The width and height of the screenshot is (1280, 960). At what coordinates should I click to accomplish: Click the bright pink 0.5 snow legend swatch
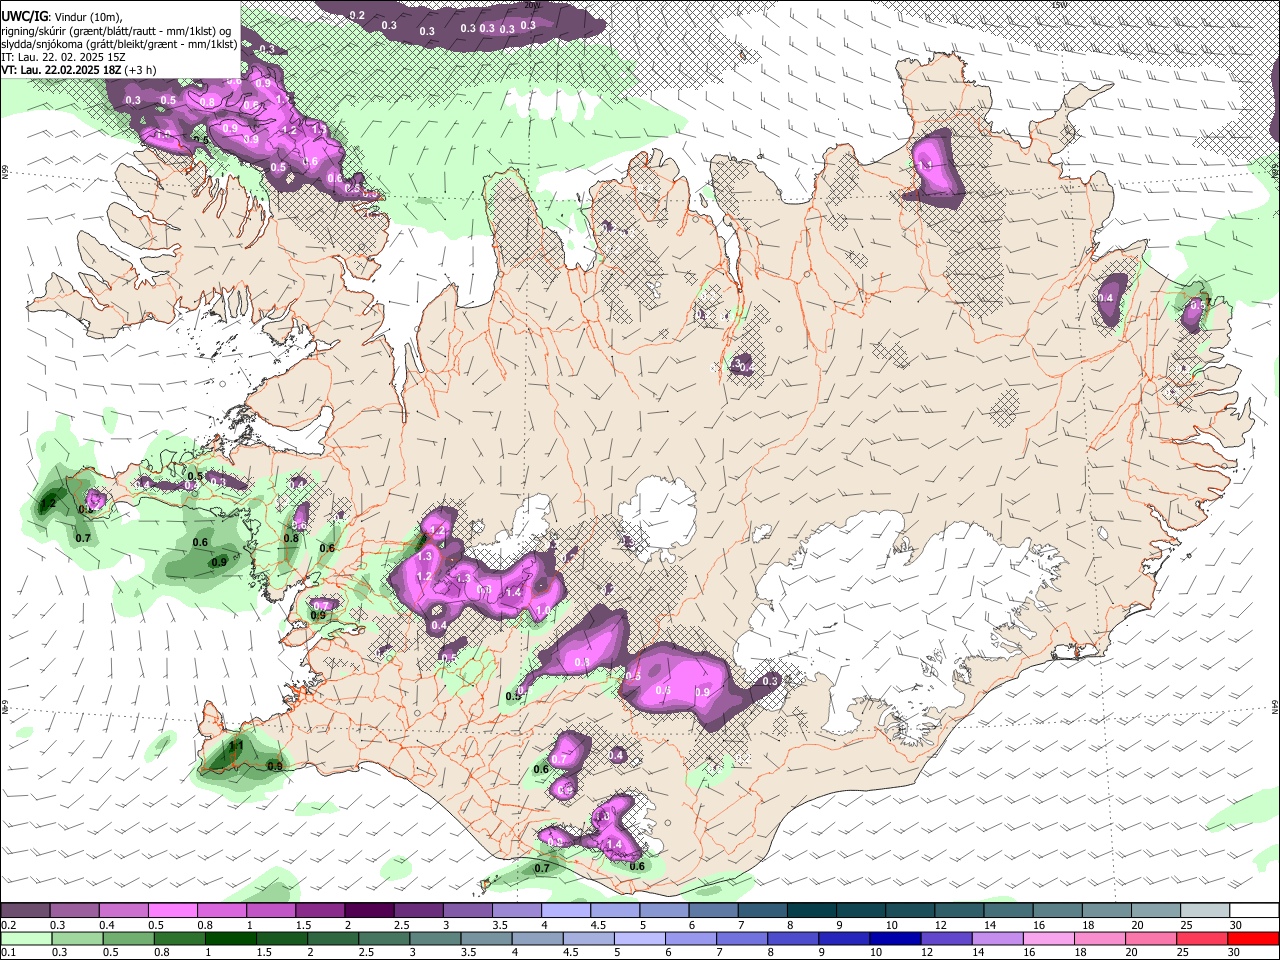coord(172,911)
